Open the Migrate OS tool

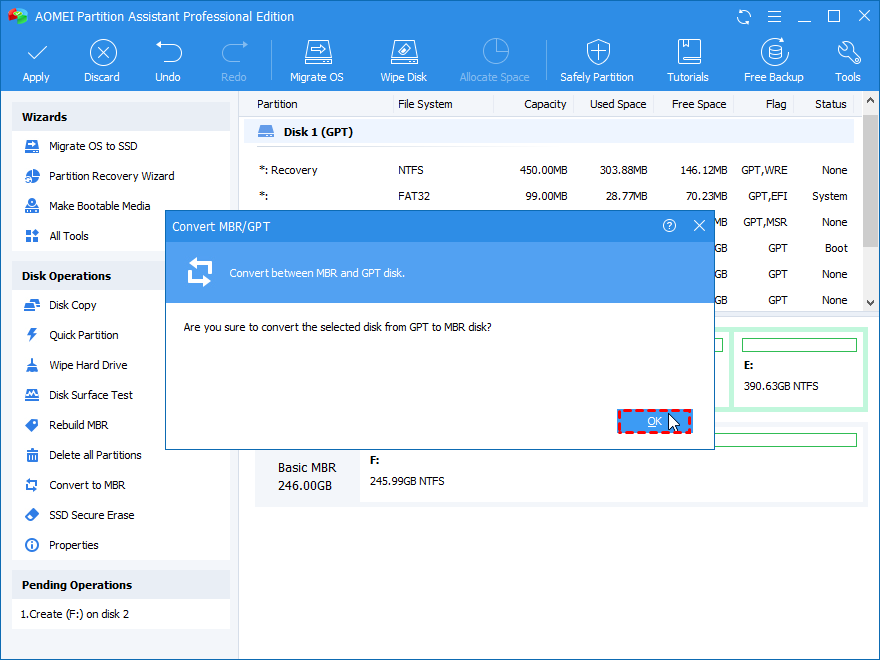(x=318, y=53)
